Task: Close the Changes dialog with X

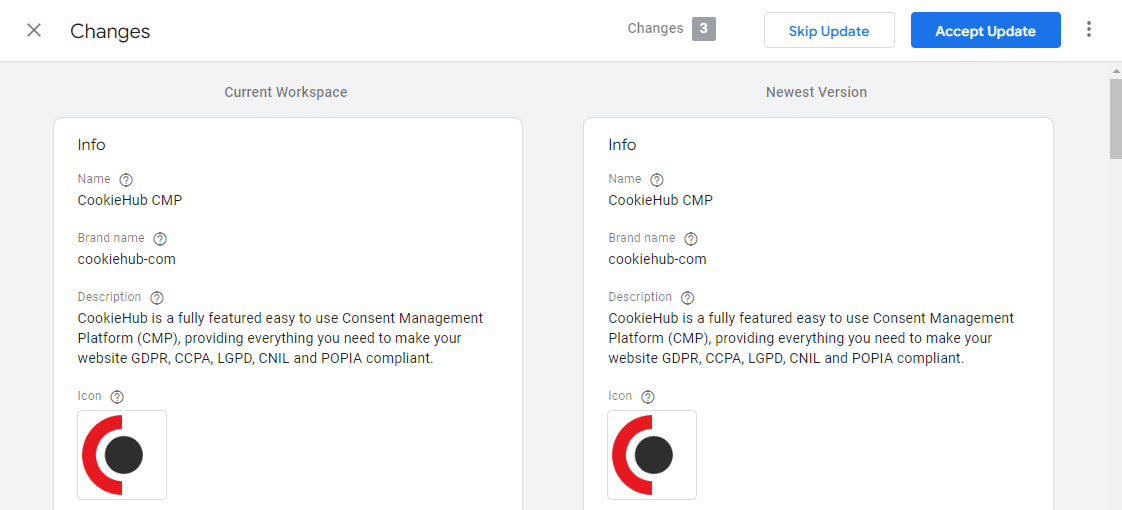Action: tap(34, 30)
